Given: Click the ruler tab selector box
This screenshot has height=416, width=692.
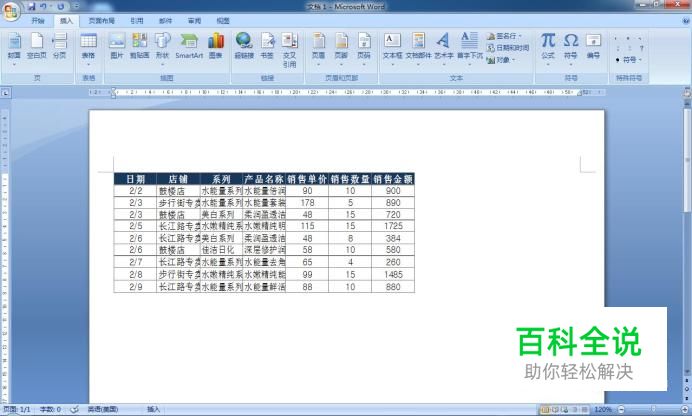Looking at the screenshot, I should point(5,93).
